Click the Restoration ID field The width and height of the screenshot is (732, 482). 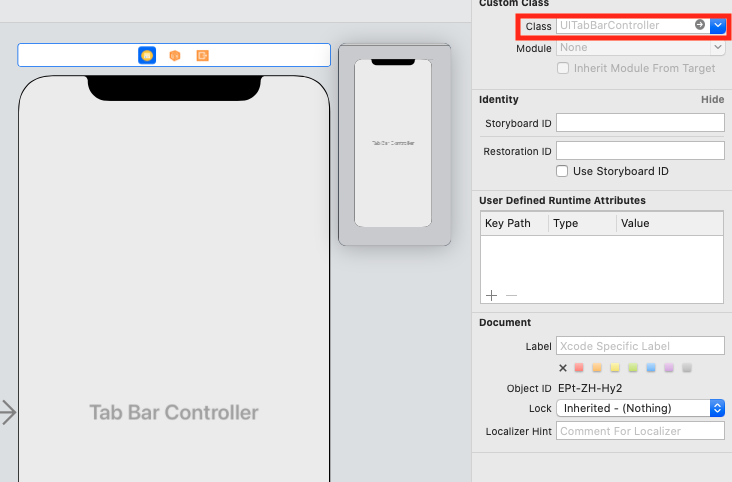pyautogui.click(x=640, y=151)
